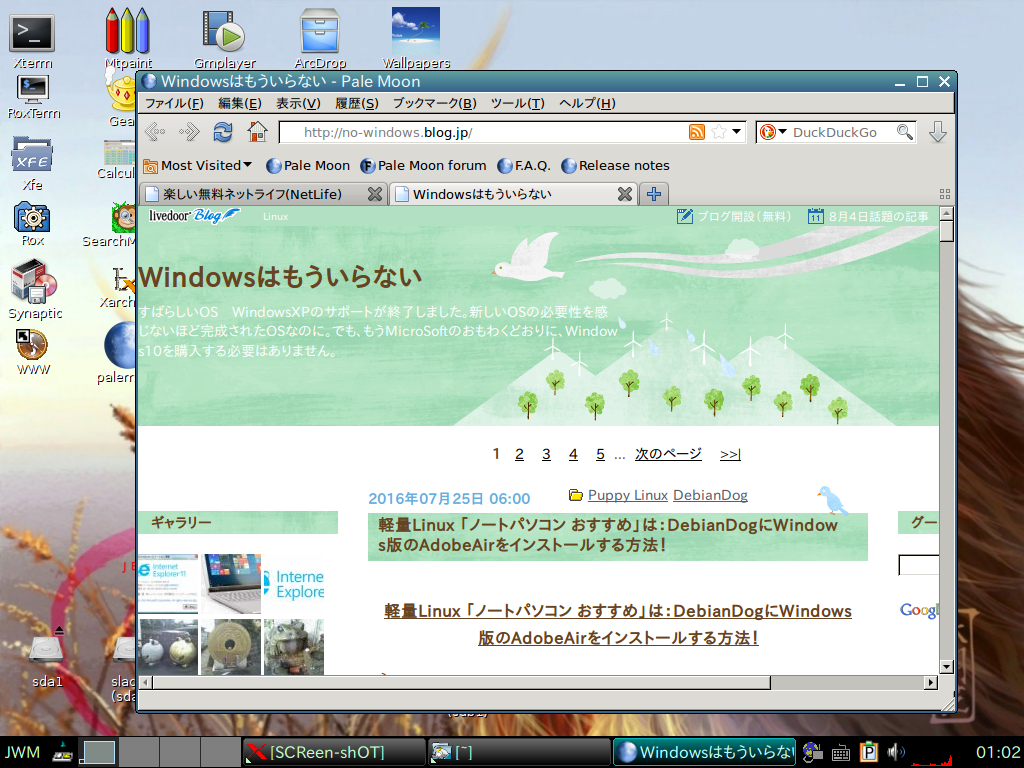
Task: Click the forward navigation arrow in Pale Moon
Action: pyautogui.click(x=189, y=132)
